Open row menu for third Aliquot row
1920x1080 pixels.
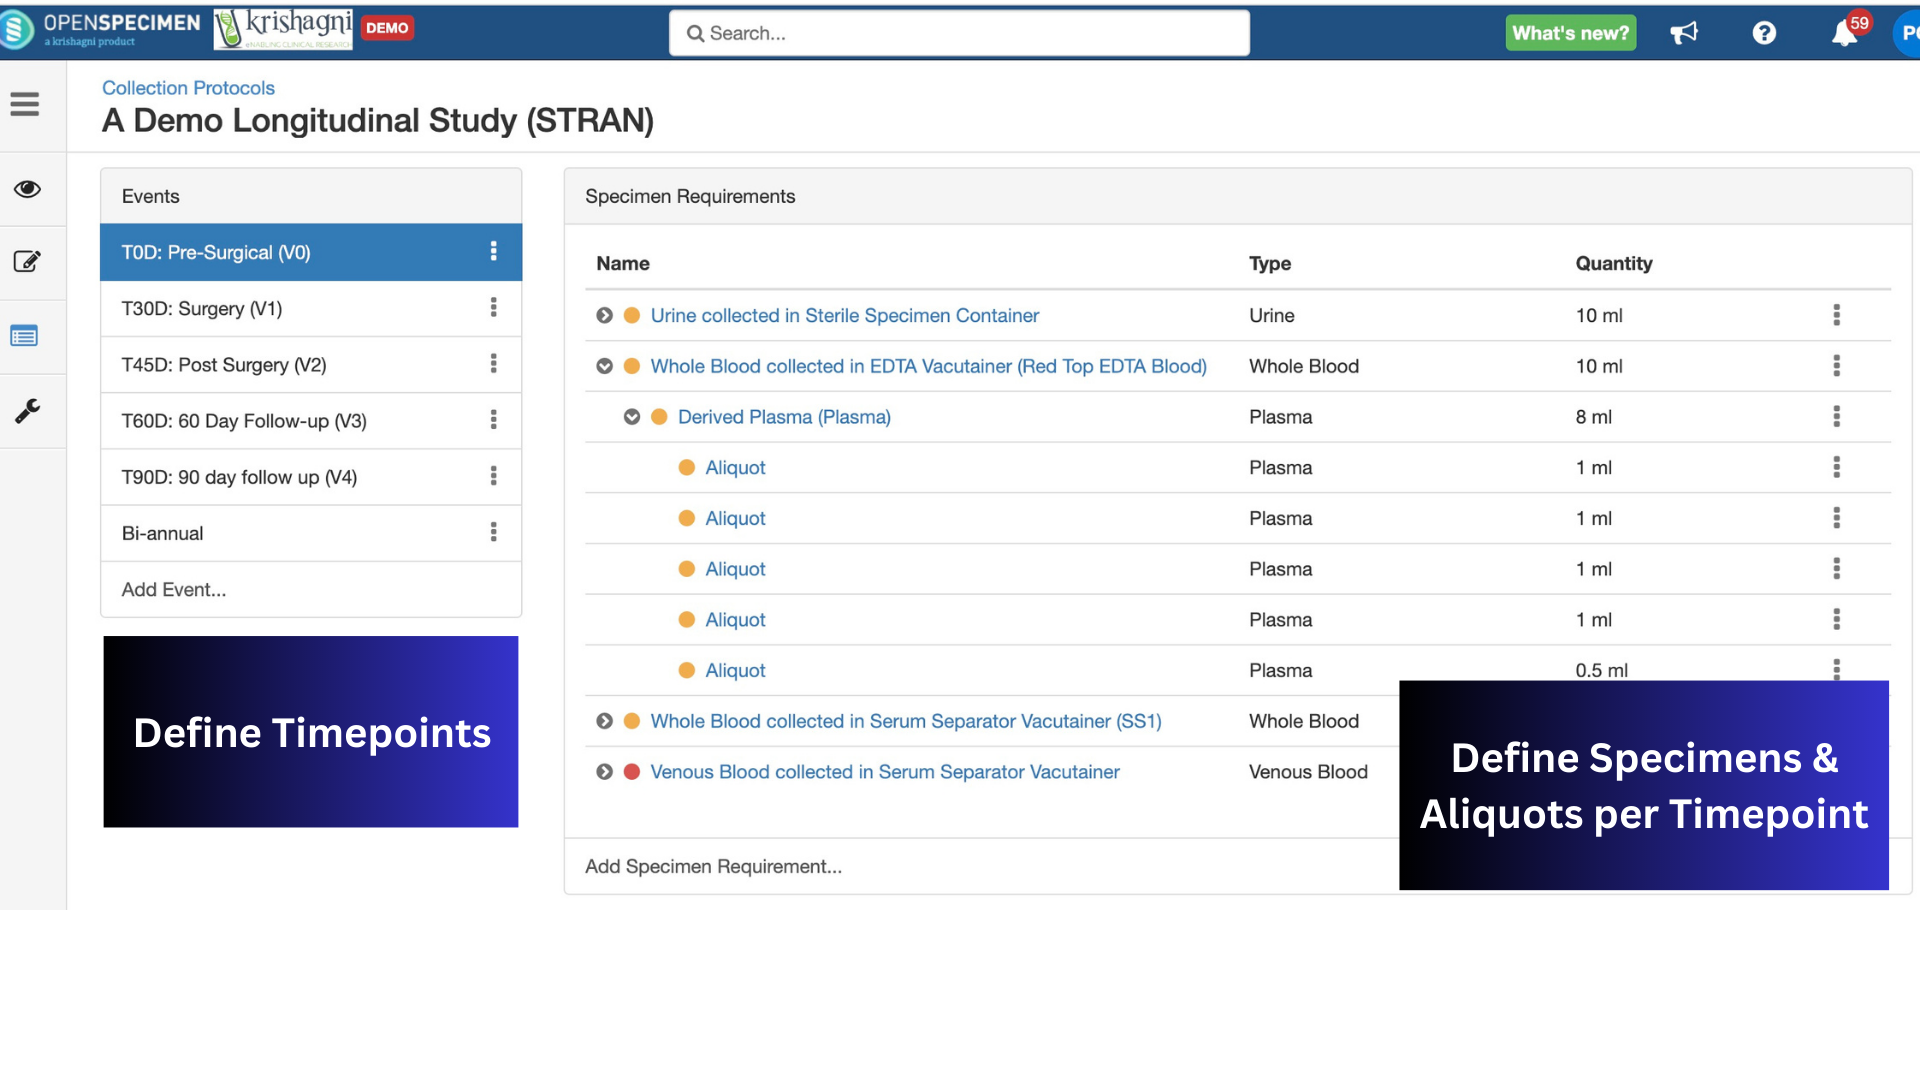coord(1836,568)
